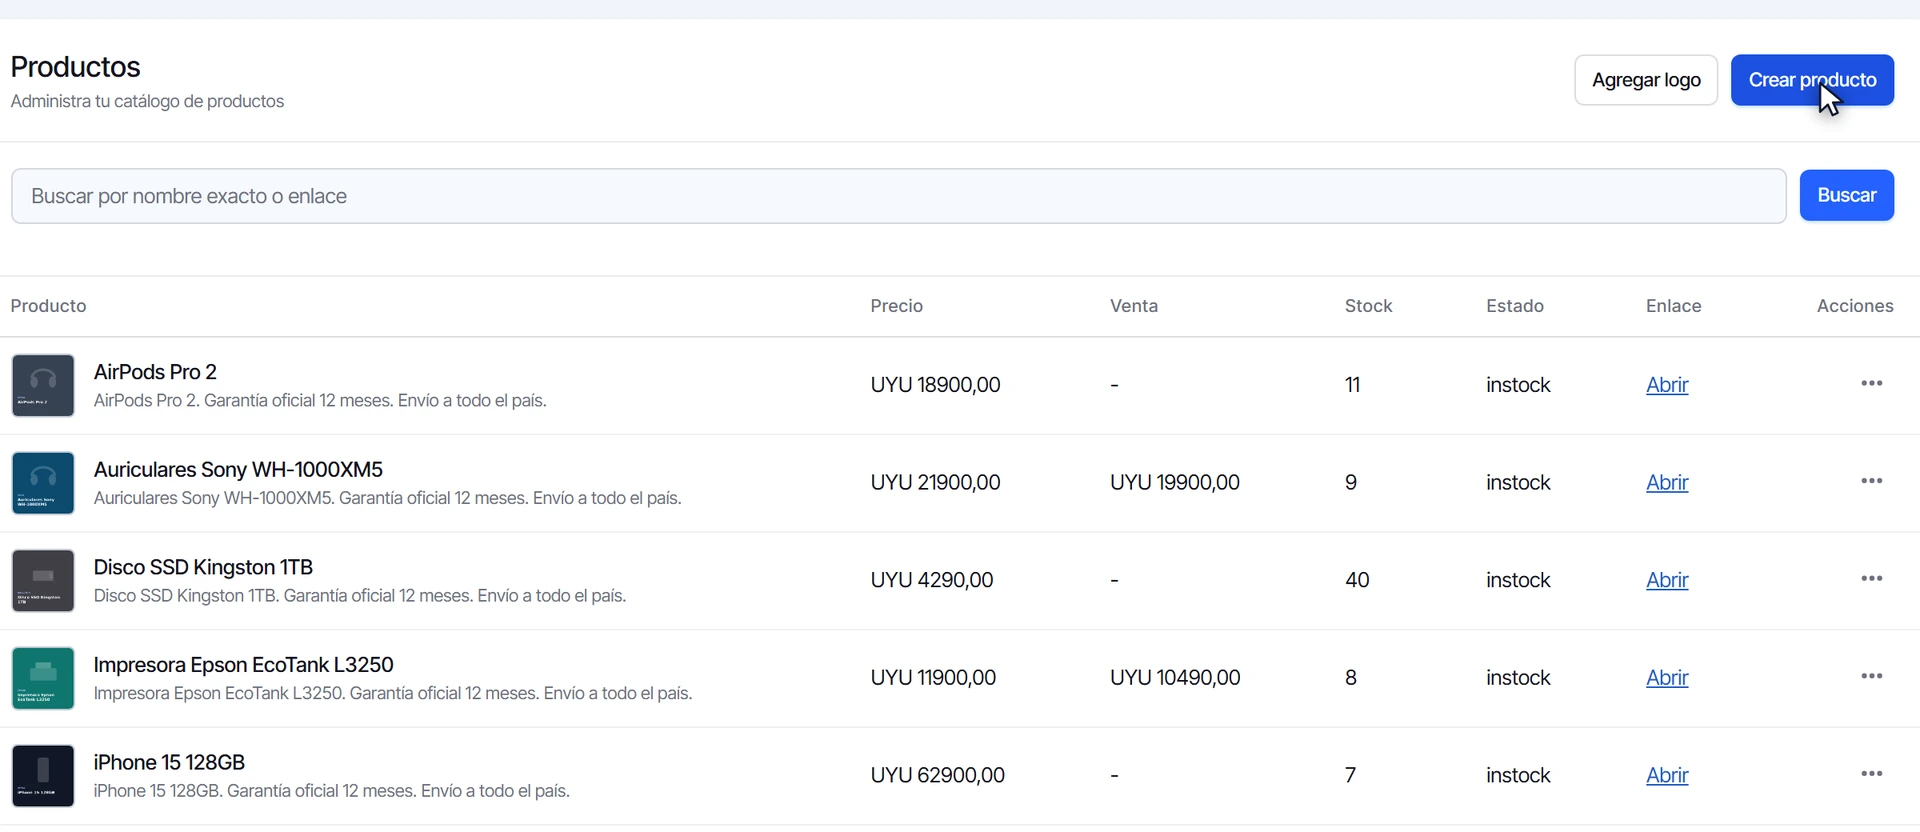Click price UYU 62900,00
The image size is (1920, 832).
937,775
